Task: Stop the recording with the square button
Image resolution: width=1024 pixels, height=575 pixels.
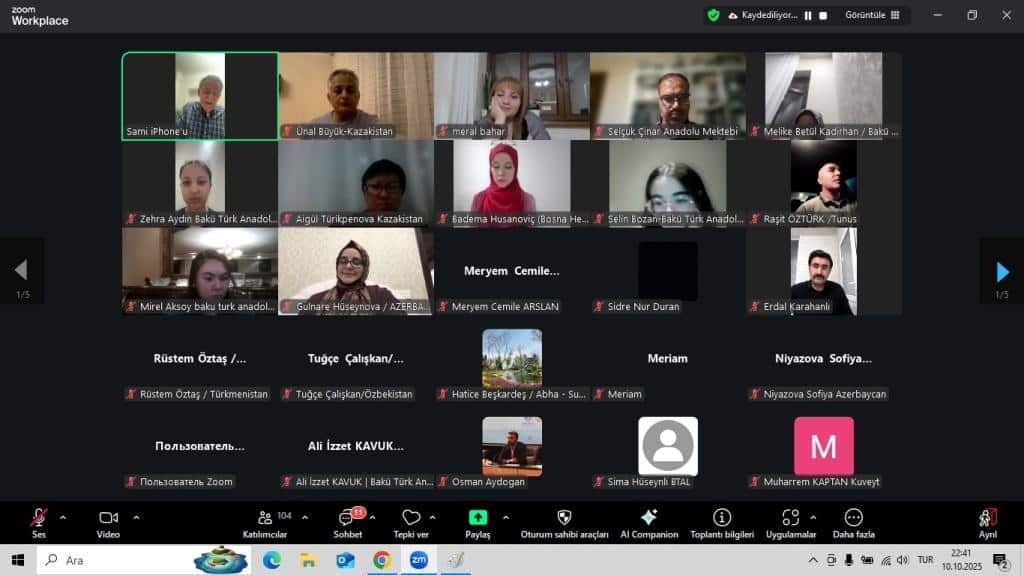Action: 823,15
